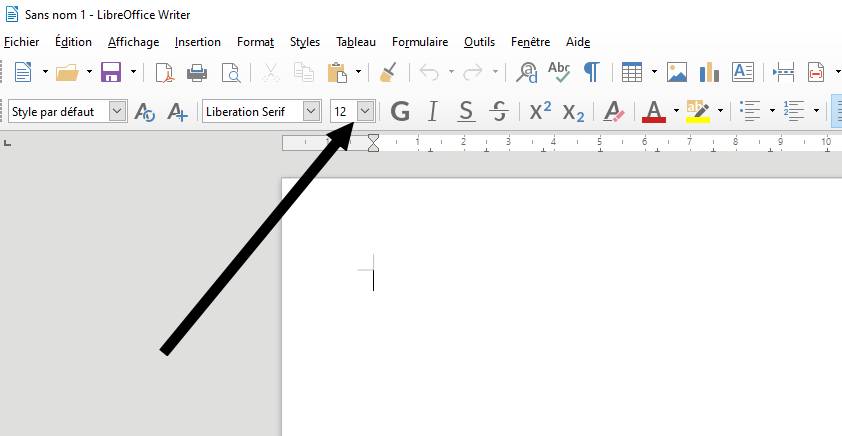Open the Outils menu
The image size is (842, 436).
(479, 42)
